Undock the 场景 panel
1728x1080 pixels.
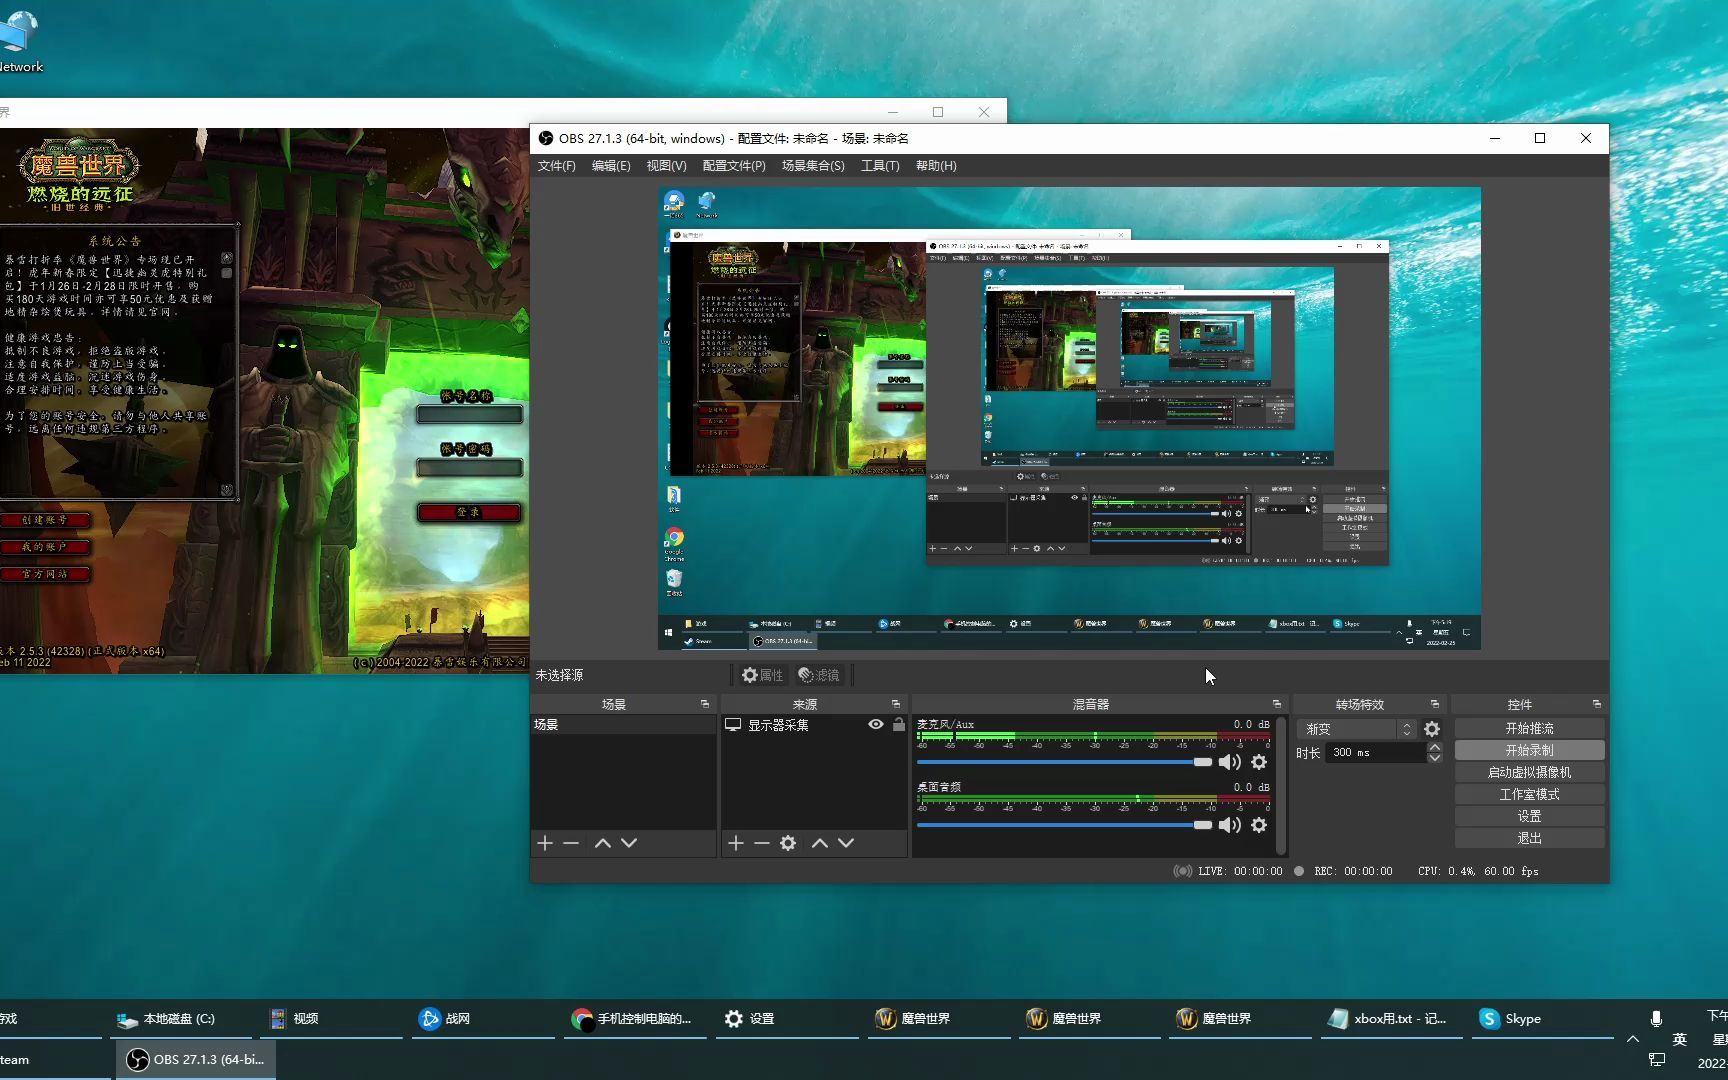point(704,704)
